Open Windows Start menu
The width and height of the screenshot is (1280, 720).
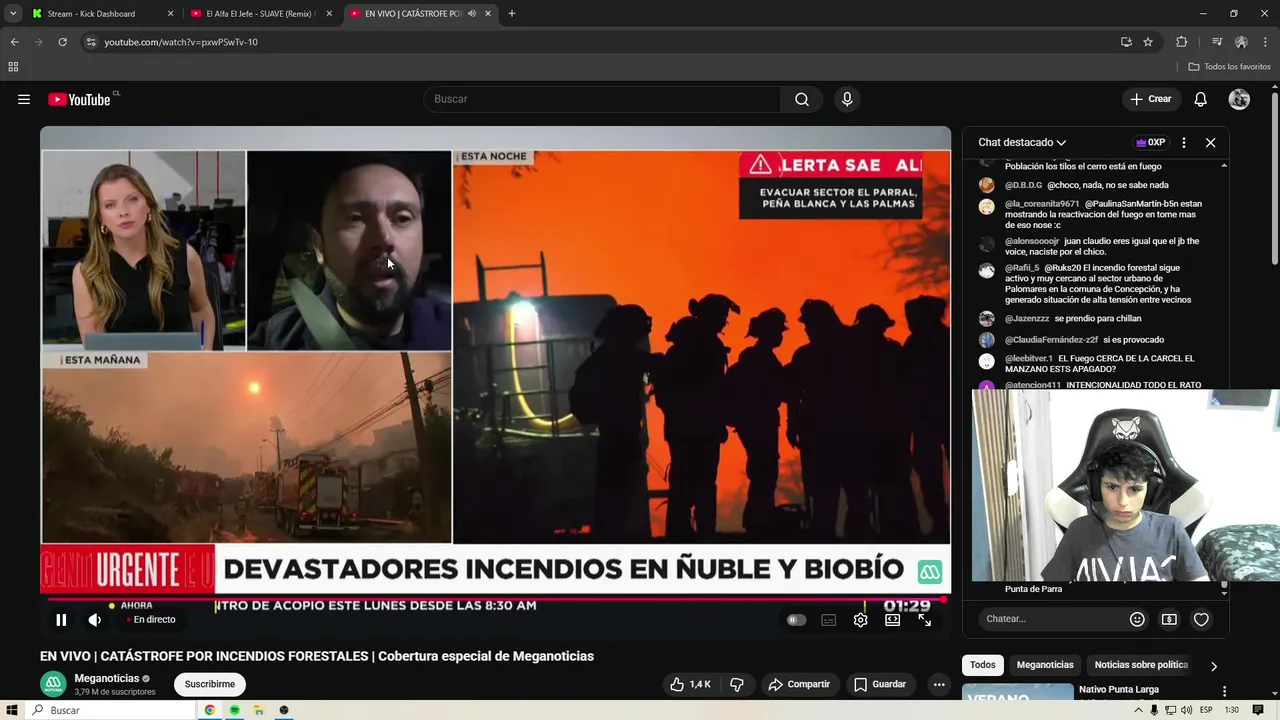click(x=13, y=710)
